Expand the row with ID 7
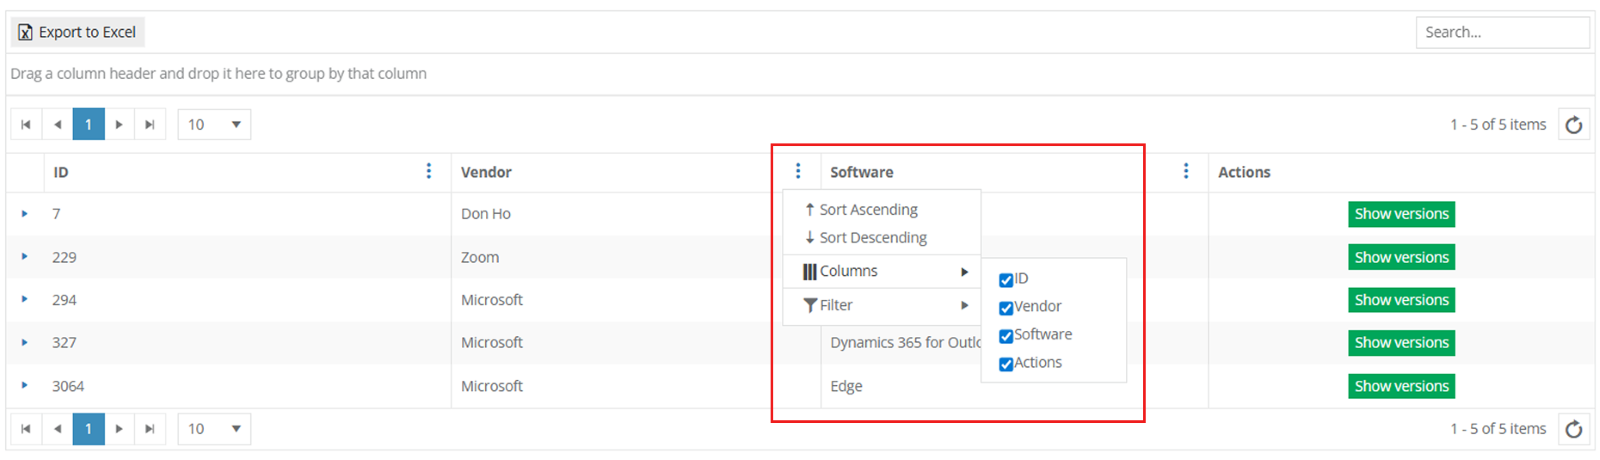The width and height of the screenshot is (1600, 460). (25, 214)
